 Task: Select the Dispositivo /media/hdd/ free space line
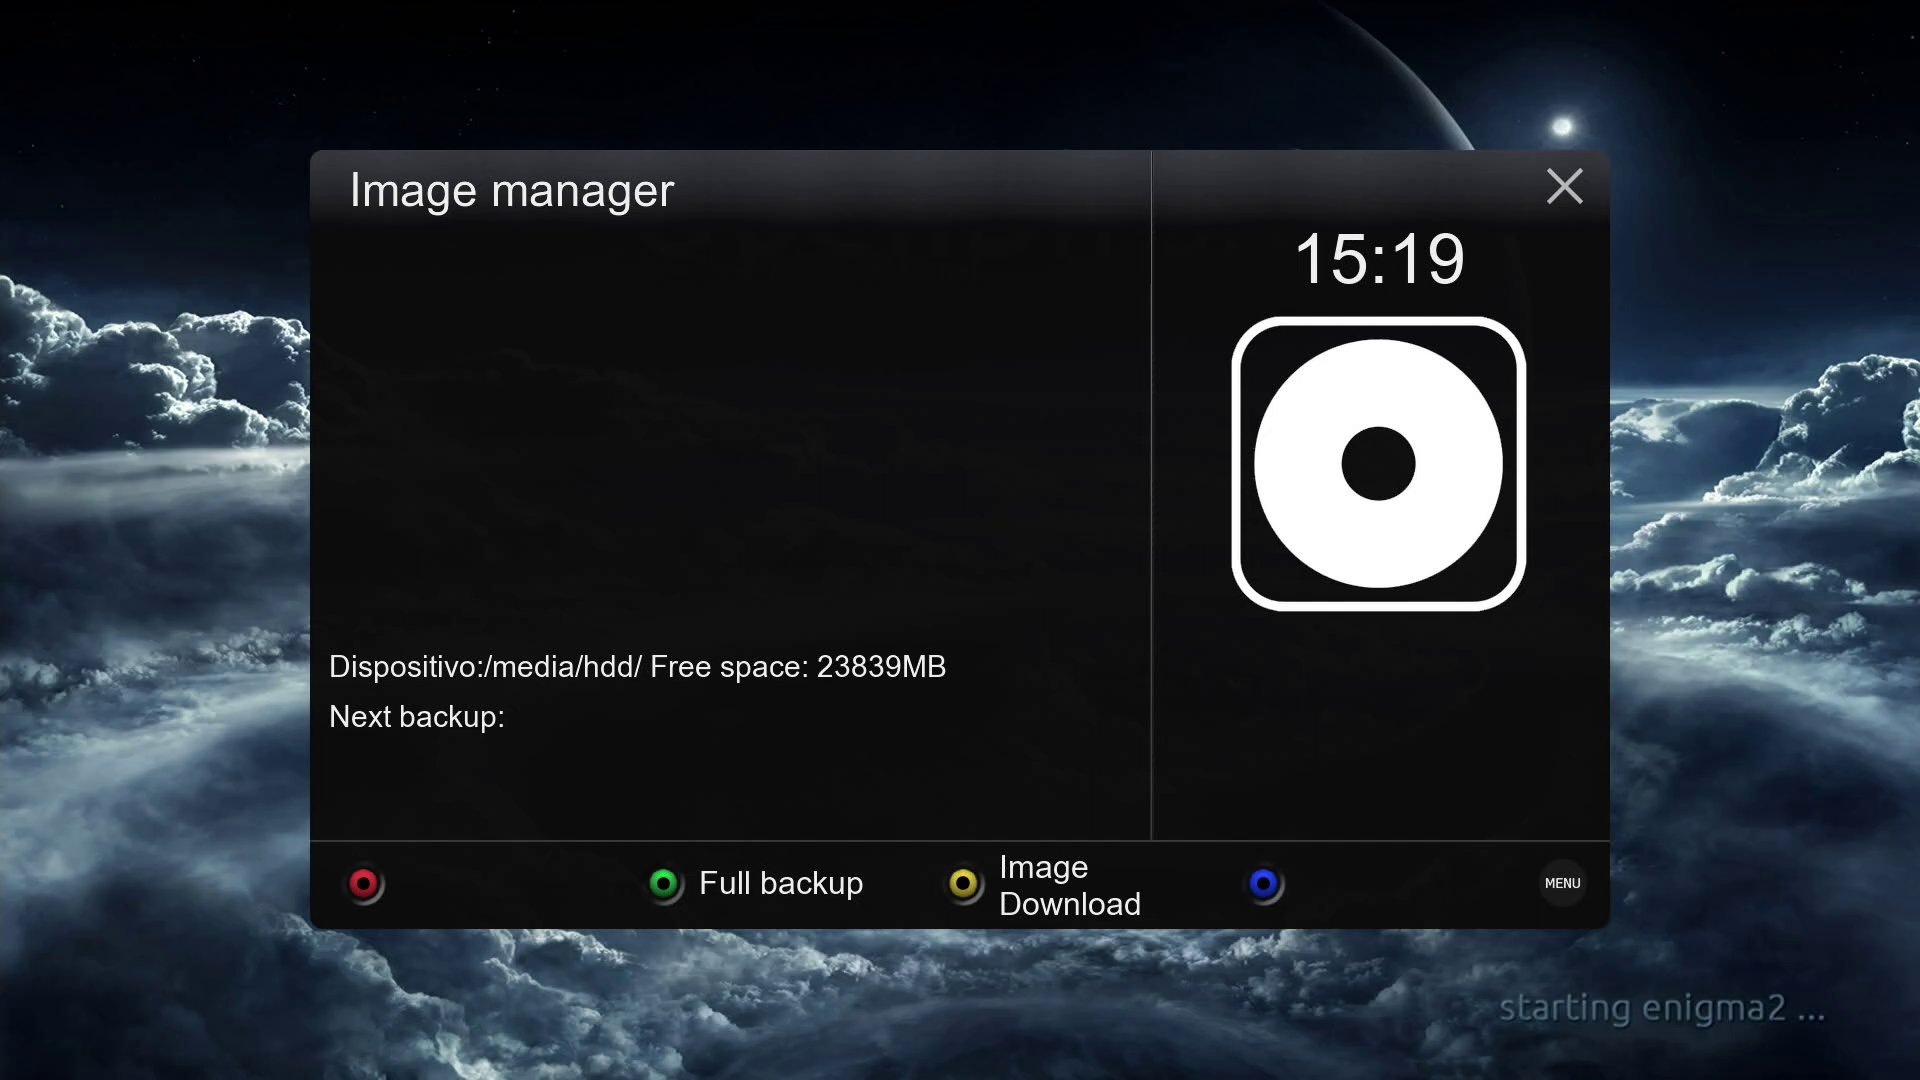point(637,667)
